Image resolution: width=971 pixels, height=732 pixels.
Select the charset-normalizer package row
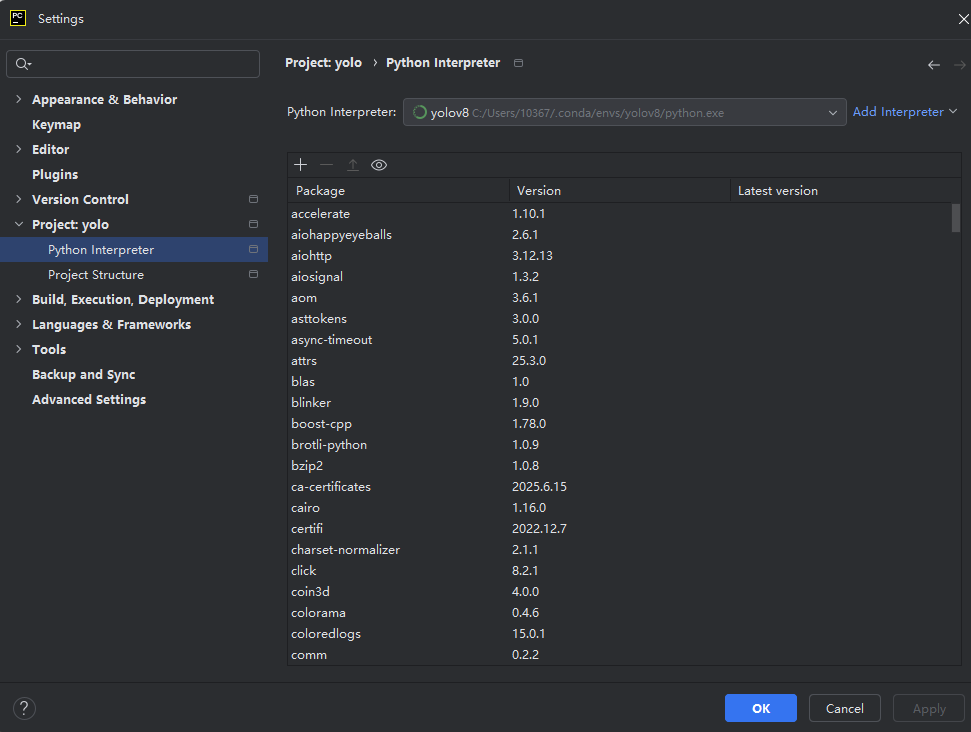coord(619,550)
